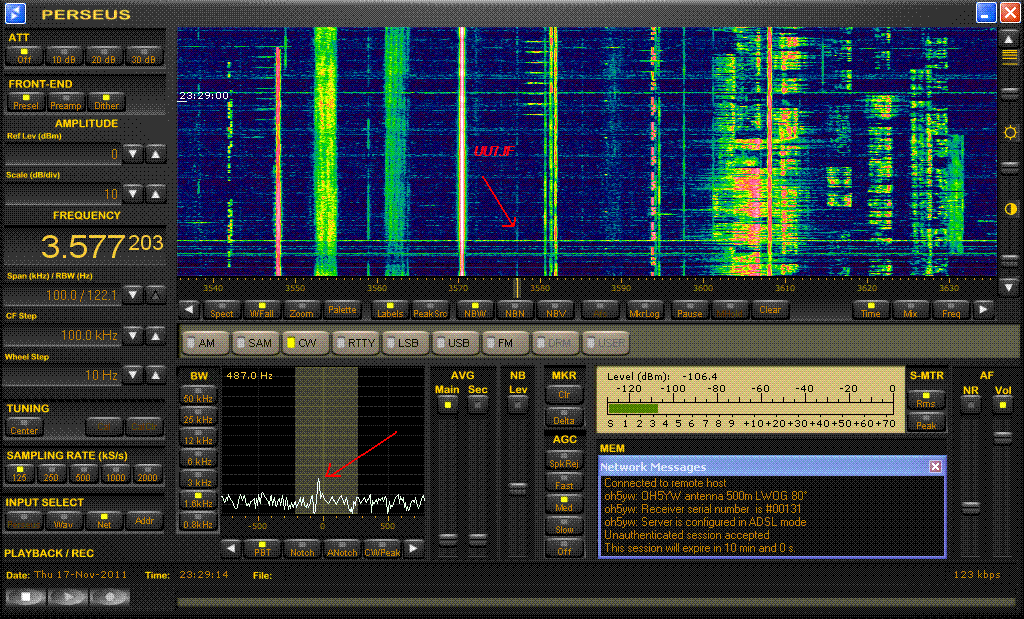1024x619 pixels.
Task: Close the Network Messages window
Action: click(935, 466)
